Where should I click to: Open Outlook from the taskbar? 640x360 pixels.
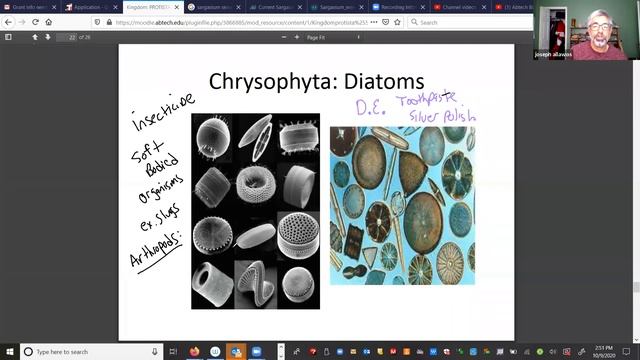click(236, 351)
